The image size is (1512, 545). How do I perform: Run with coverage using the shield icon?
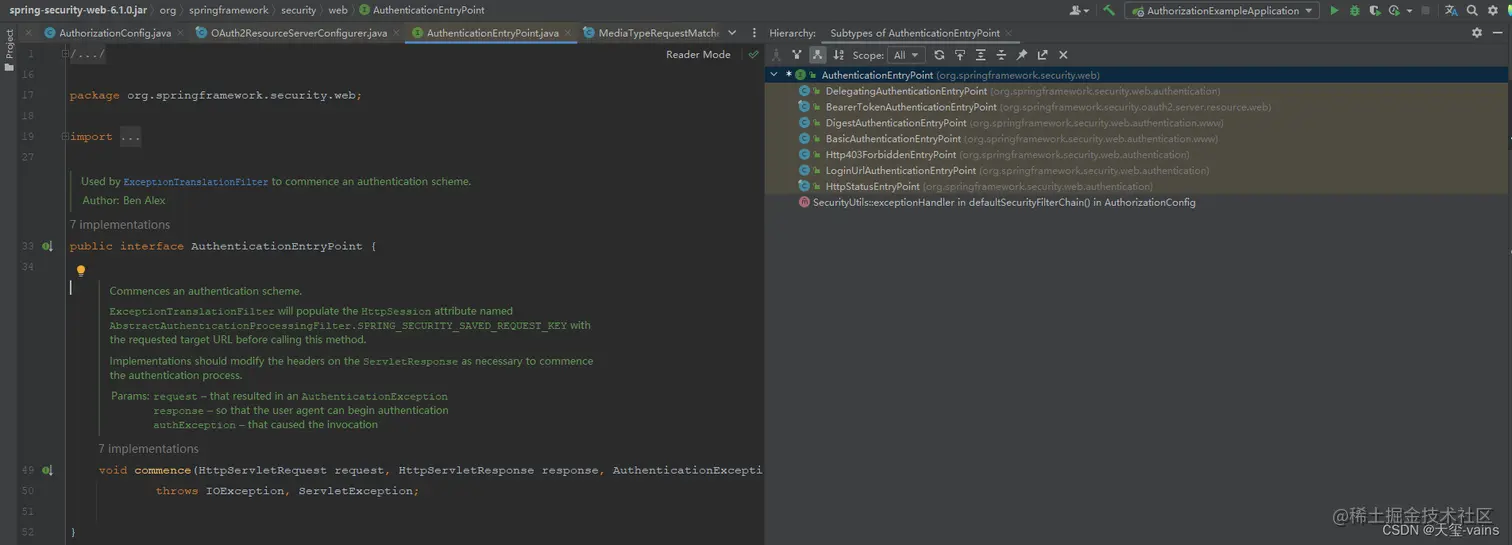[1375, 11]
